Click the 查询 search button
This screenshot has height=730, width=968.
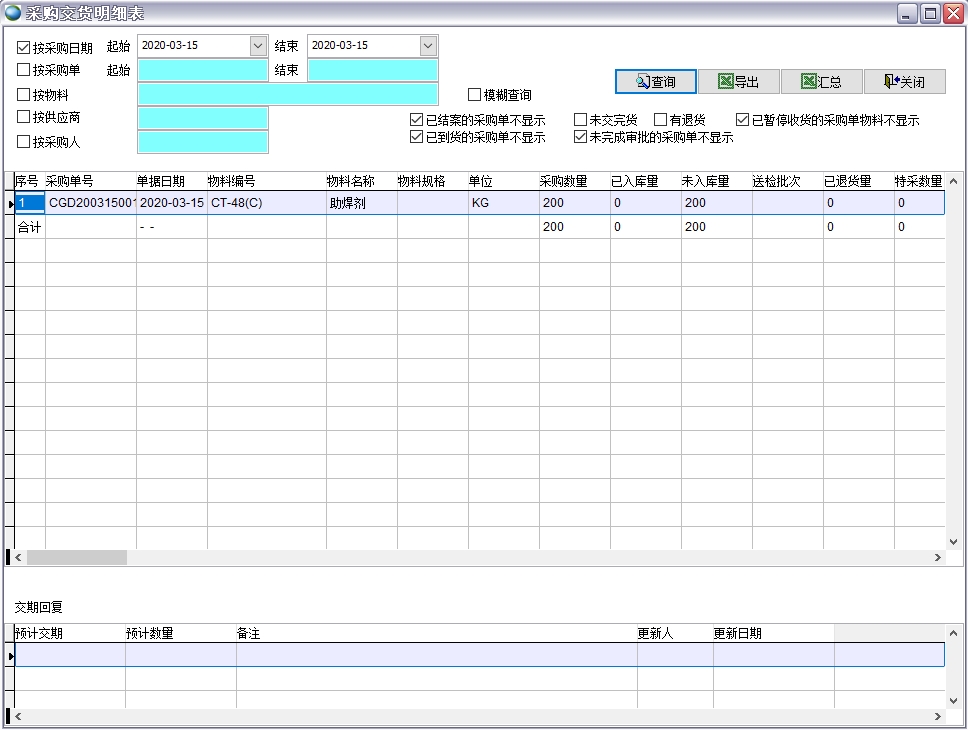655,82
